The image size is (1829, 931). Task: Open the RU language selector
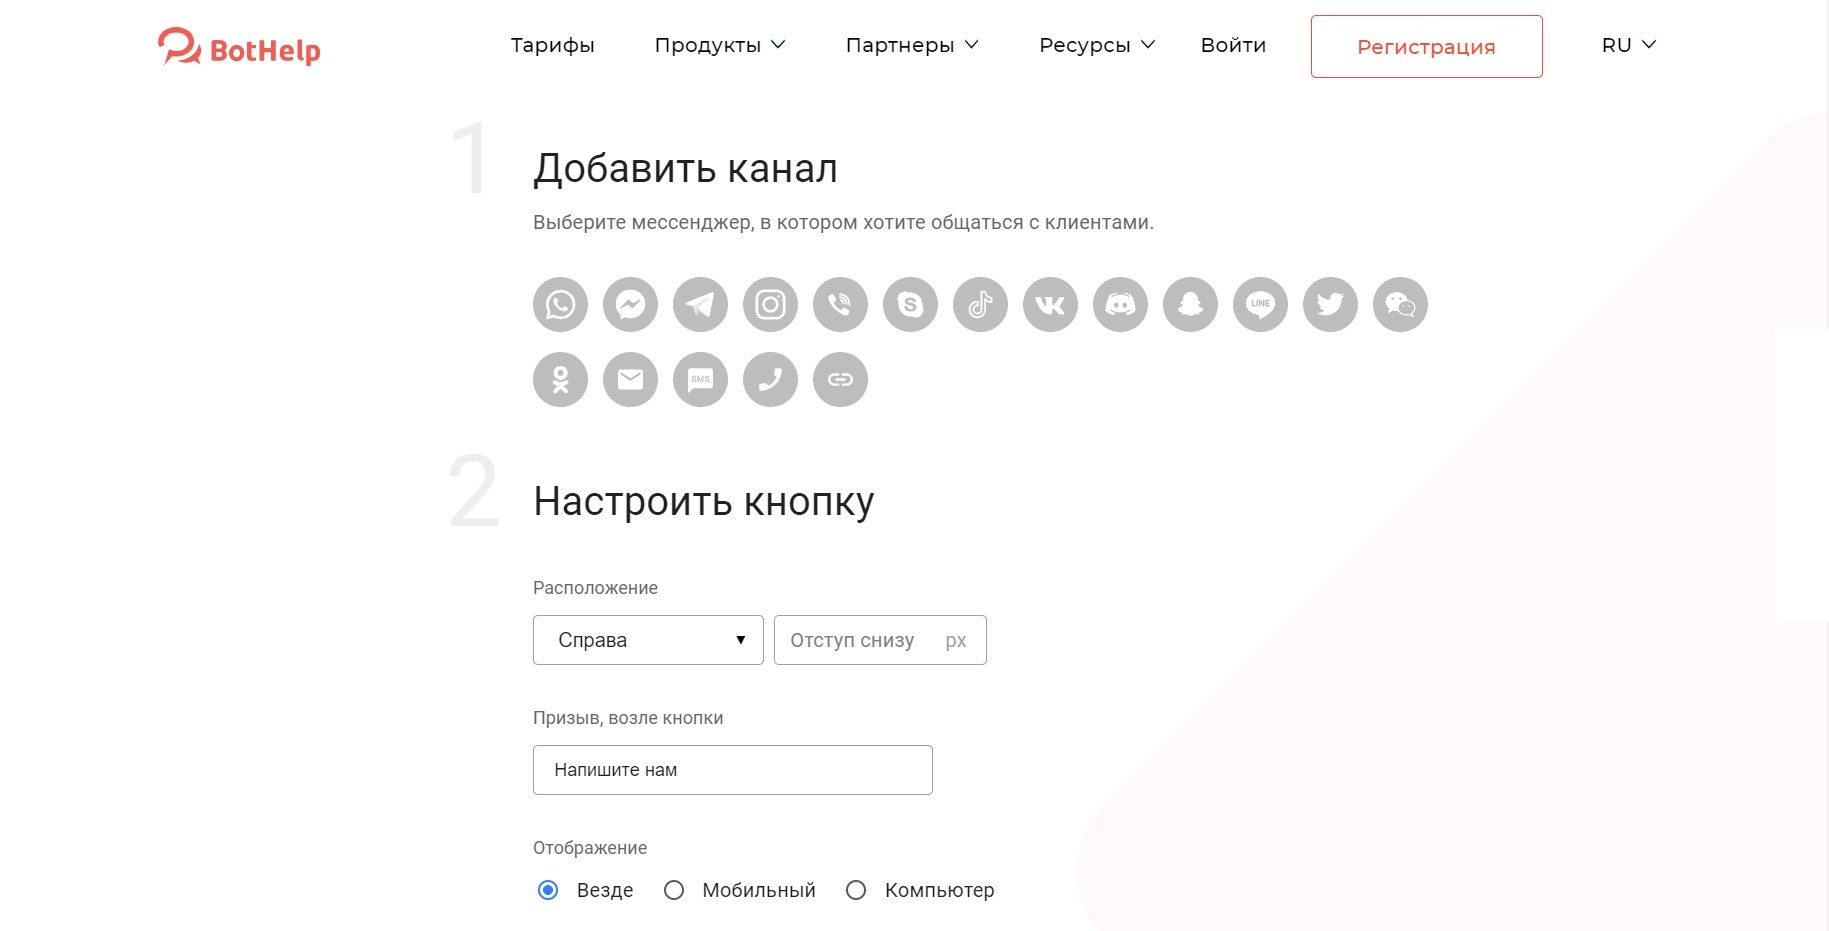click(x=1628, y=45)
